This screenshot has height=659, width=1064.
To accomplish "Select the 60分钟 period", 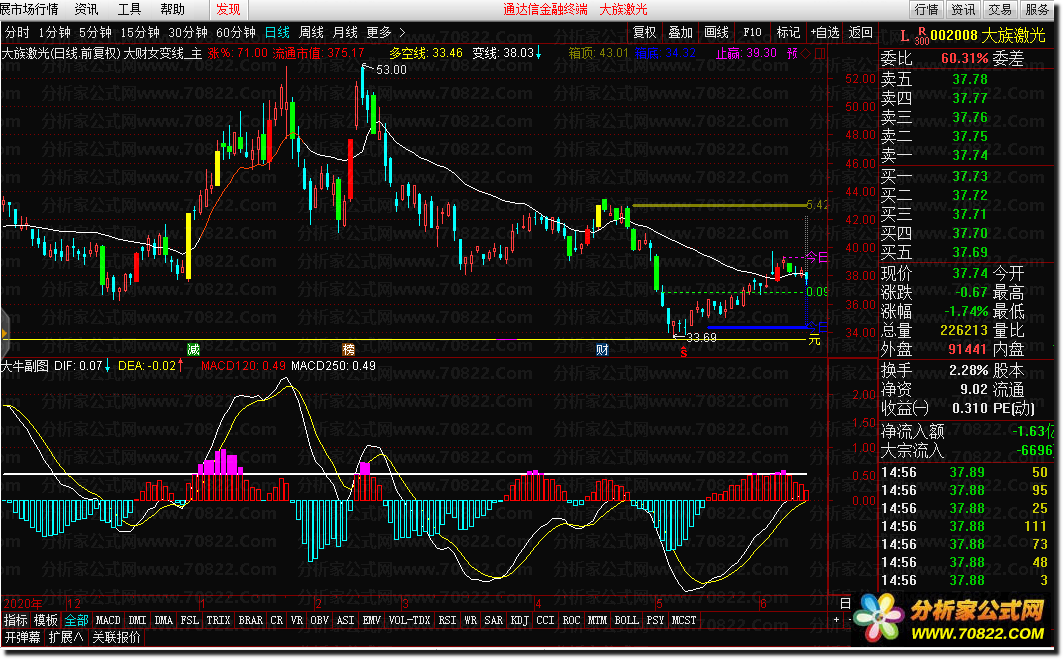I will coord(235,32).
